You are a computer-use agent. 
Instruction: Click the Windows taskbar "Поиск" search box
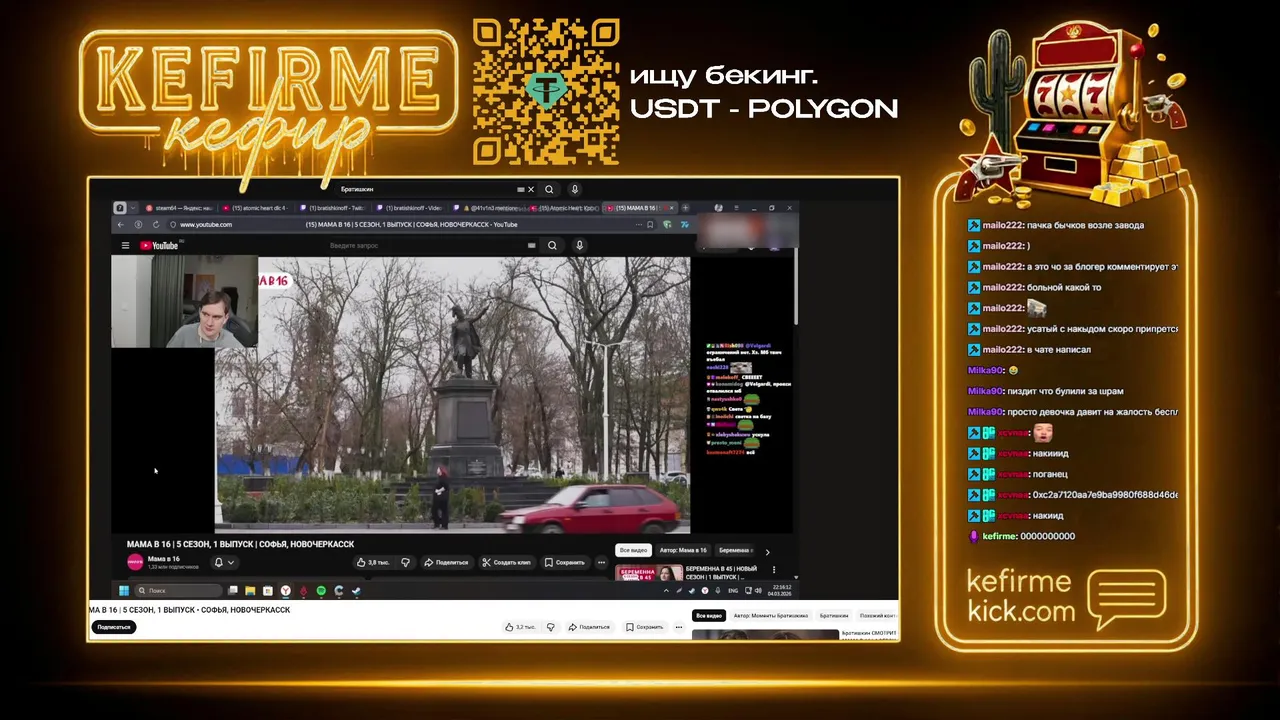(x=178, y=590)
